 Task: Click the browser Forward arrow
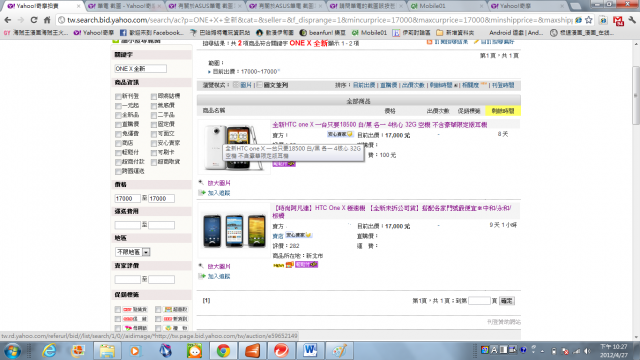point(20,20)
